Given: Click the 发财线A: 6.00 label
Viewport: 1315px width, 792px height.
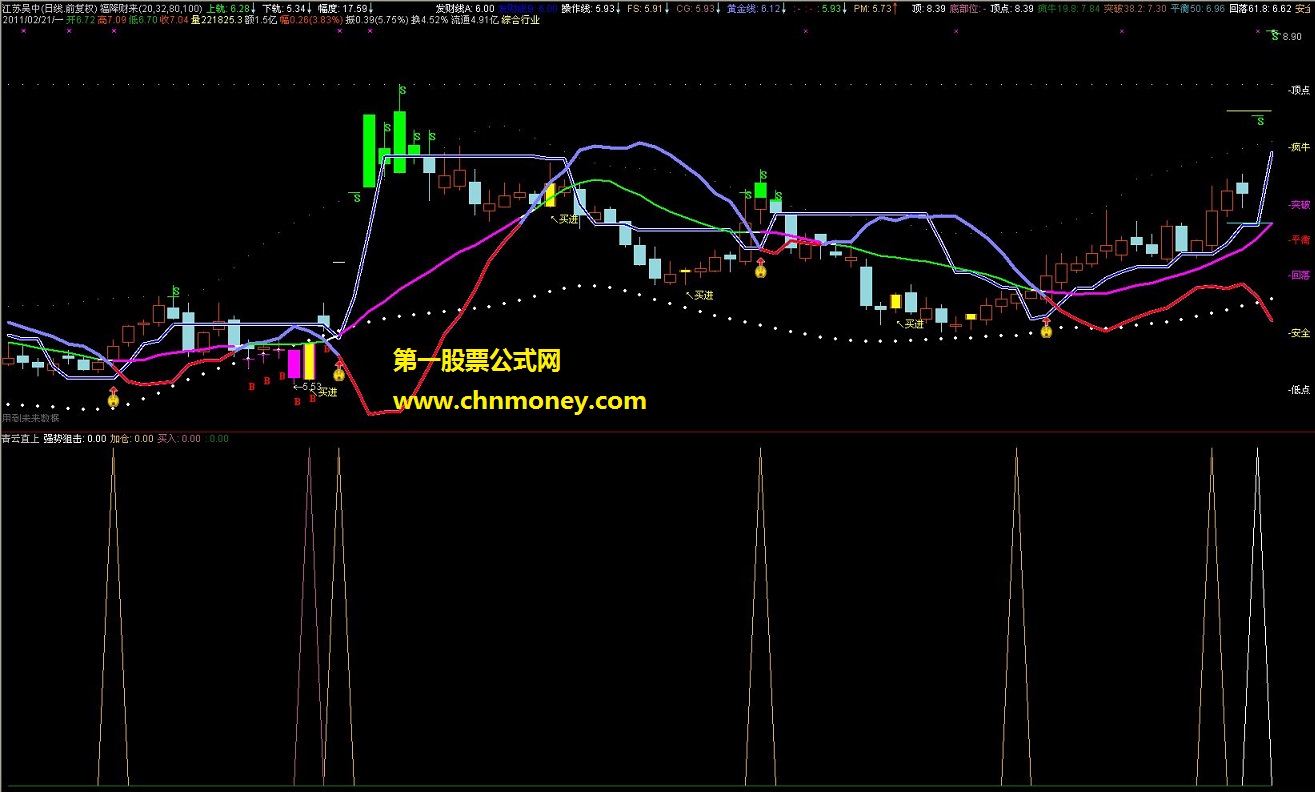Looking at the screenshot, I should (x=465, y=7).
